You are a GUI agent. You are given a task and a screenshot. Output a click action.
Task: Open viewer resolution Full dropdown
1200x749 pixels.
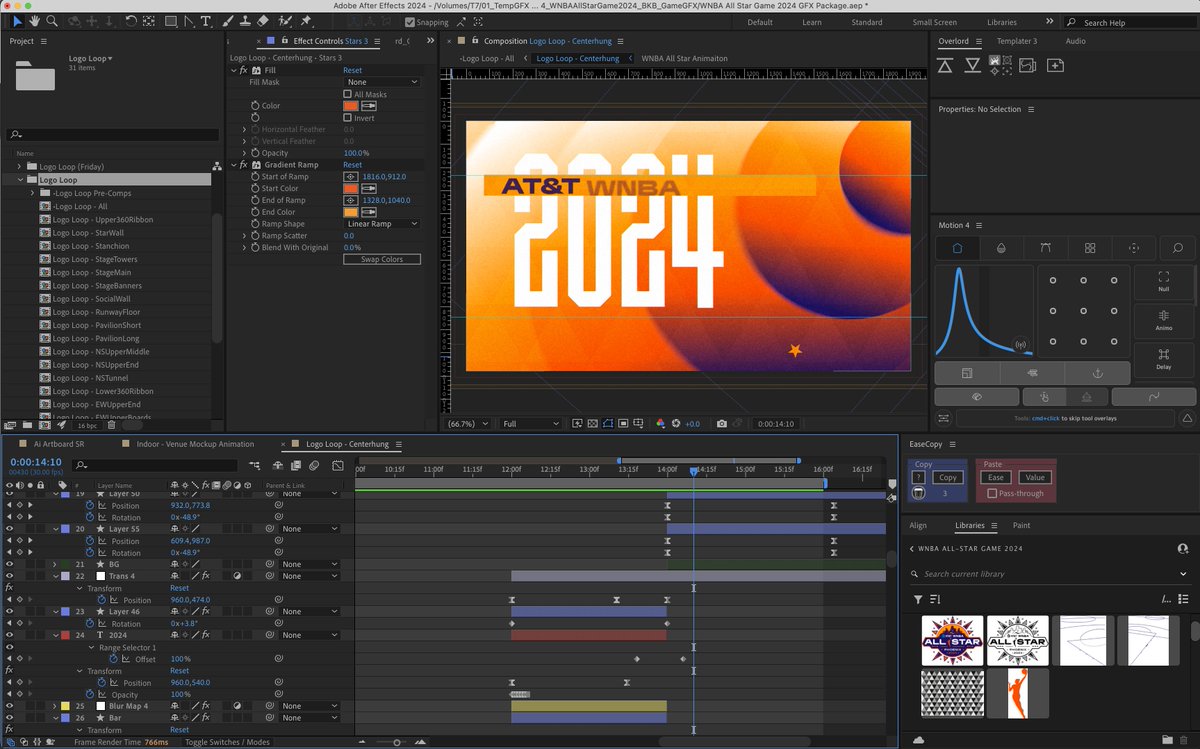531,424
